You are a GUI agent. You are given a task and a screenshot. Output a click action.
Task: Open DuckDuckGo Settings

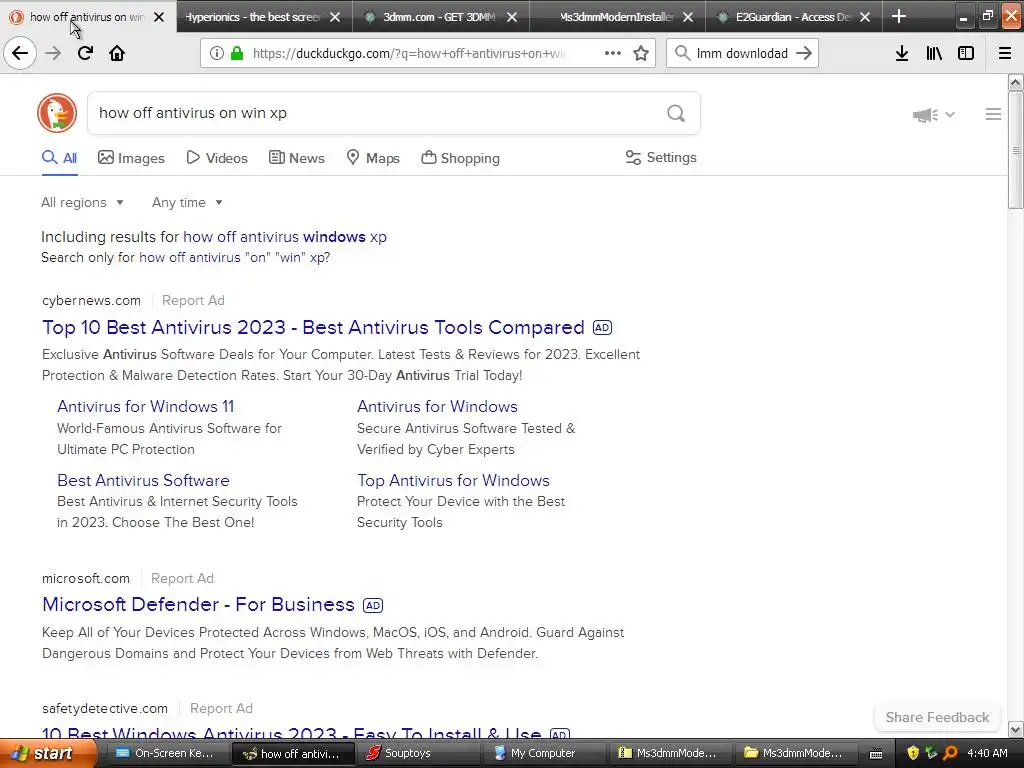click(x=661, y=157)
